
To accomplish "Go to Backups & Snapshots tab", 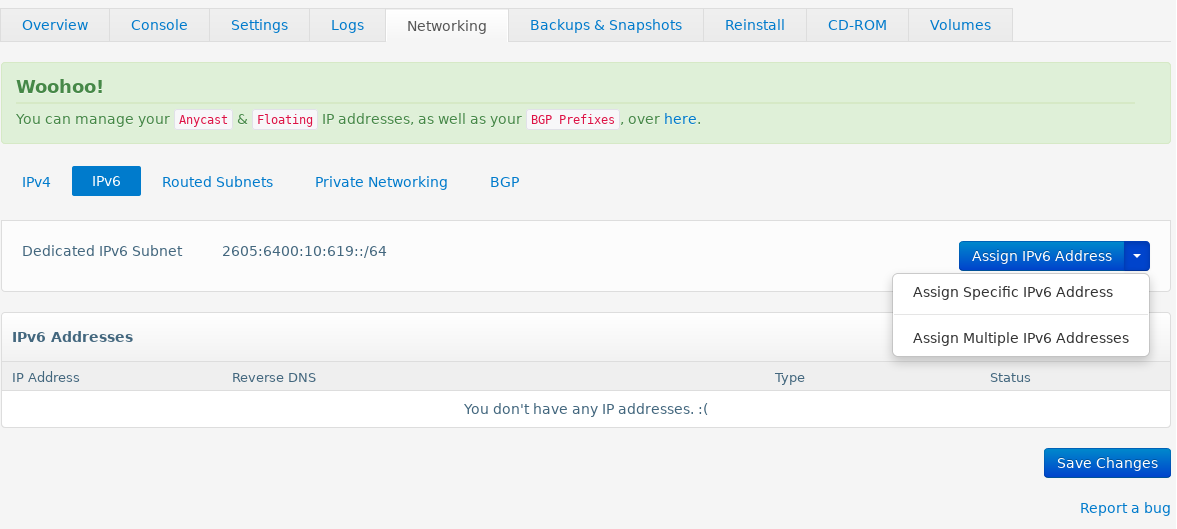I will tap(606, 25).
